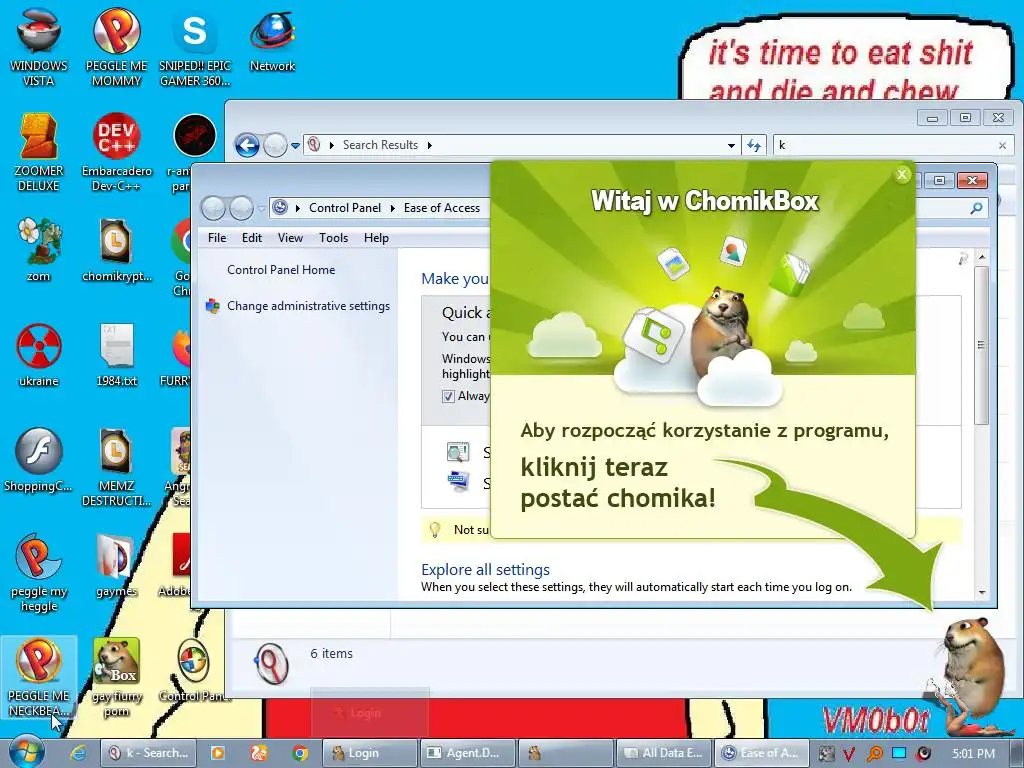The width and height of the screenshot is (1024, 768).
Task: Click the orange magnifier tray icon
Action: point(874,754)
